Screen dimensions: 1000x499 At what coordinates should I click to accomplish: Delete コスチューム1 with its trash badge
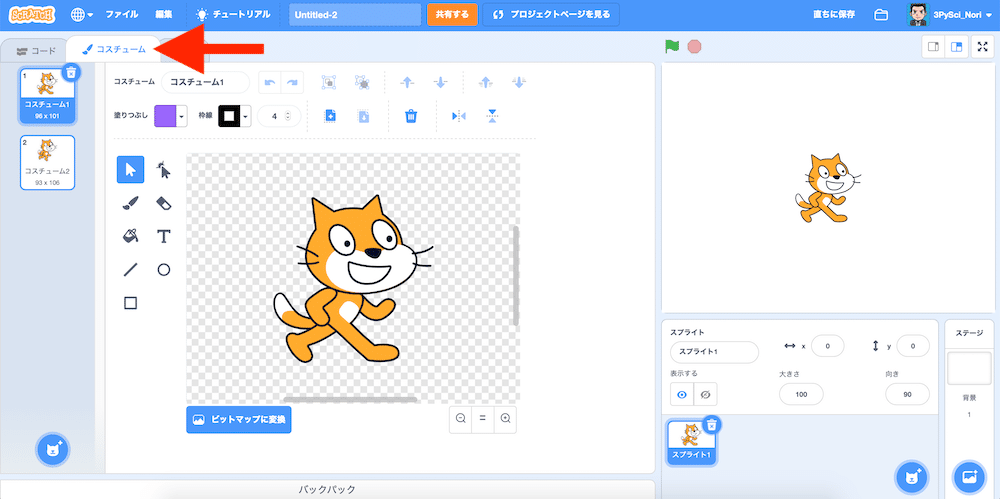click(71, 73)
